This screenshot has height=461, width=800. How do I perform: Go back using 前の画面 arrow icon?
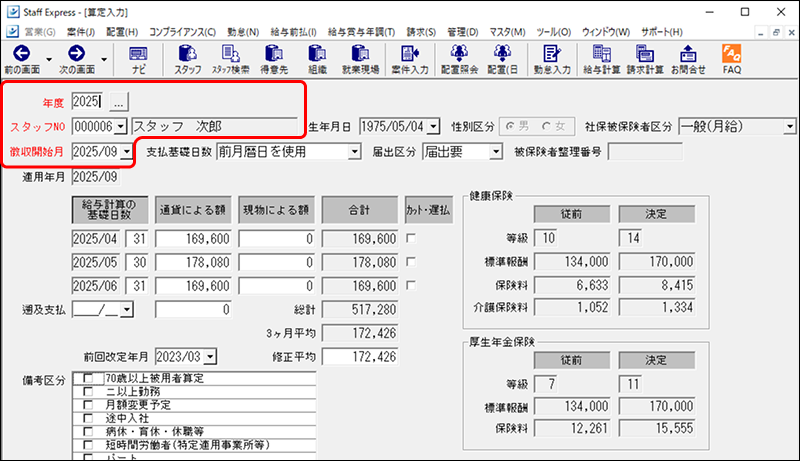[x=21, y=54]
